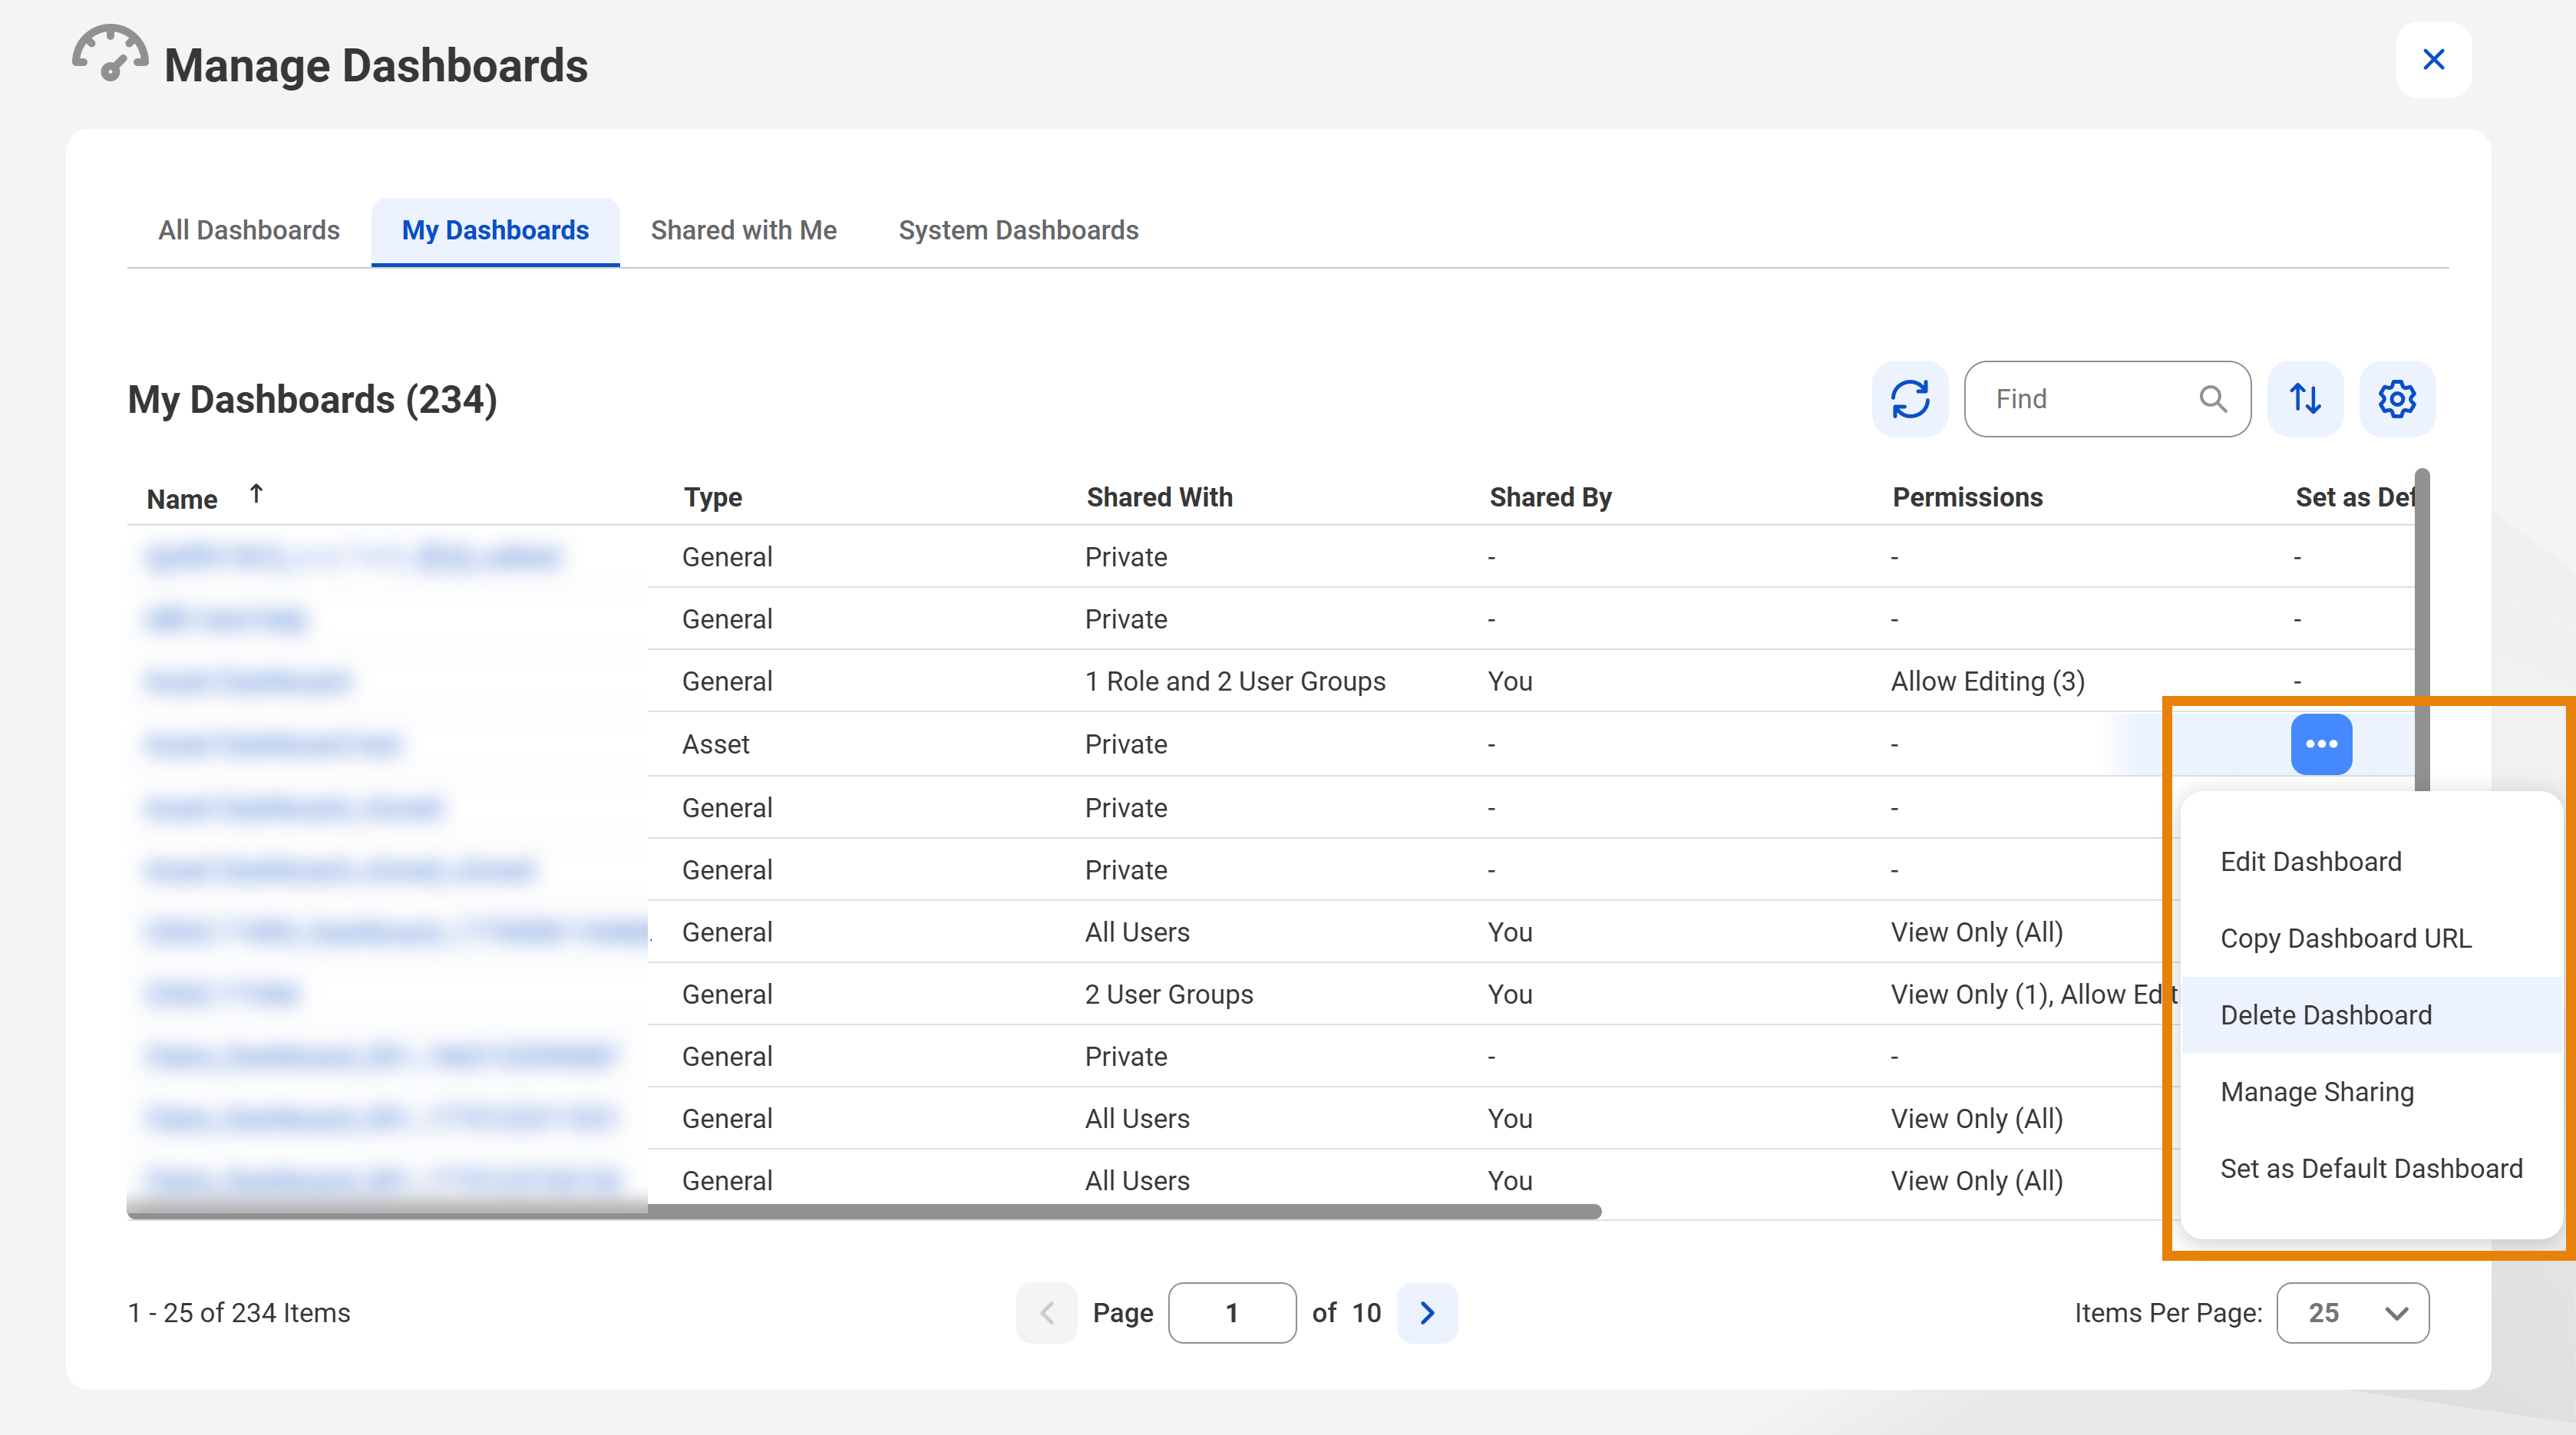Click the previous page left chevron
This screenshot has height=1435, width=2576.
[x=1046, y=1313]
